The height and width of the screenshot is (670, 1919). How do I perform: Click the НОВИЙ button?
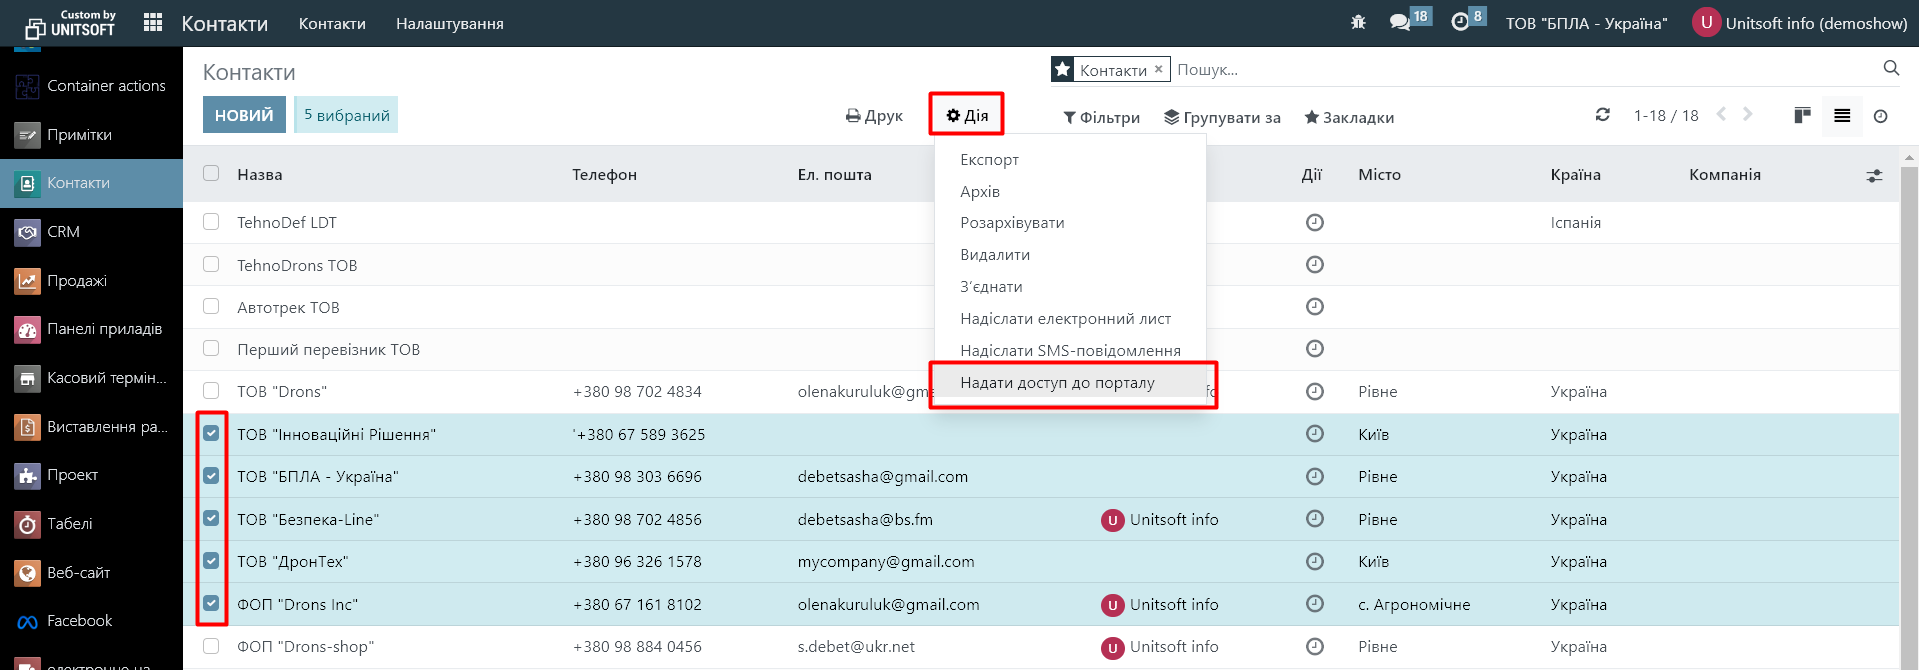point(244,115)
